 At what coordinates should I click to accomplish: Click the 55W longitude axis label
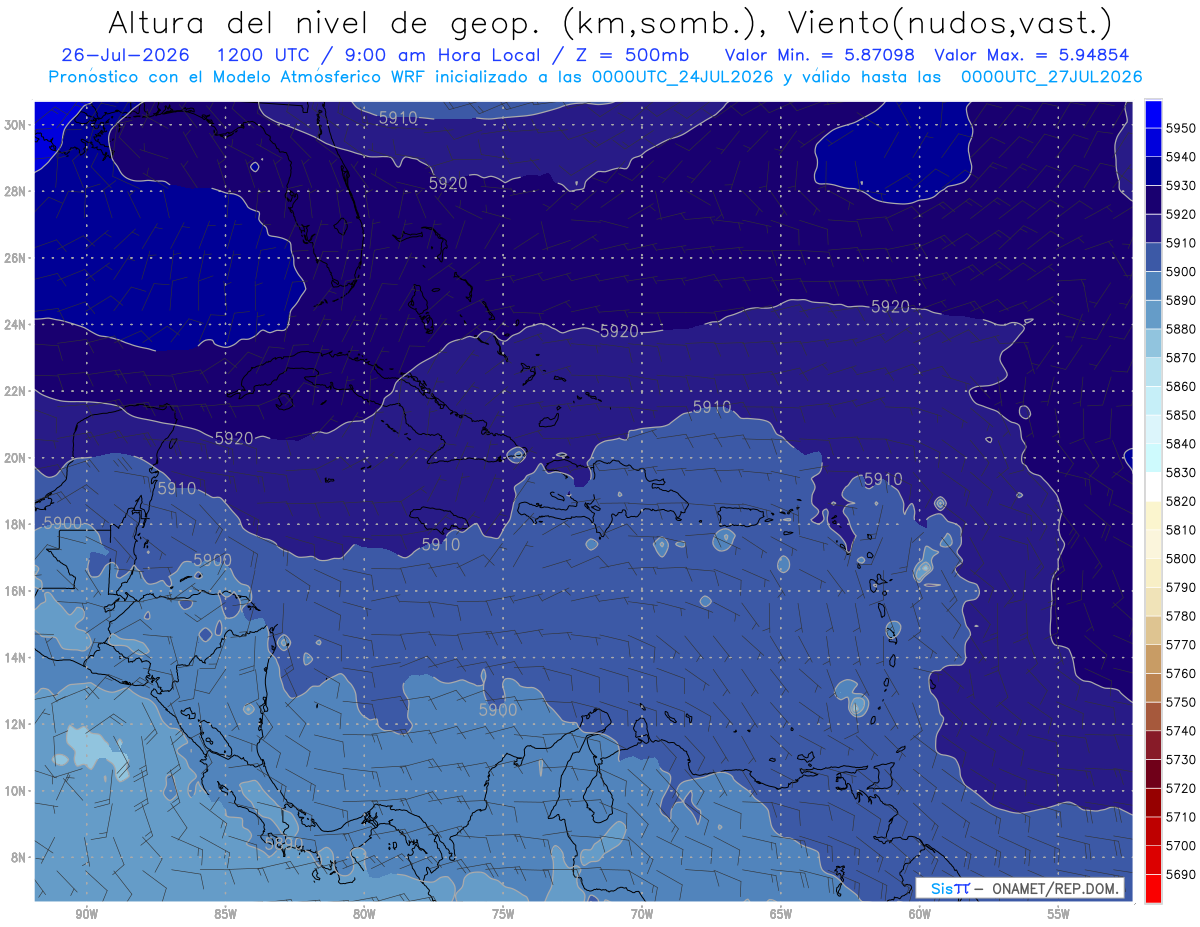[x=1059, y=913]
